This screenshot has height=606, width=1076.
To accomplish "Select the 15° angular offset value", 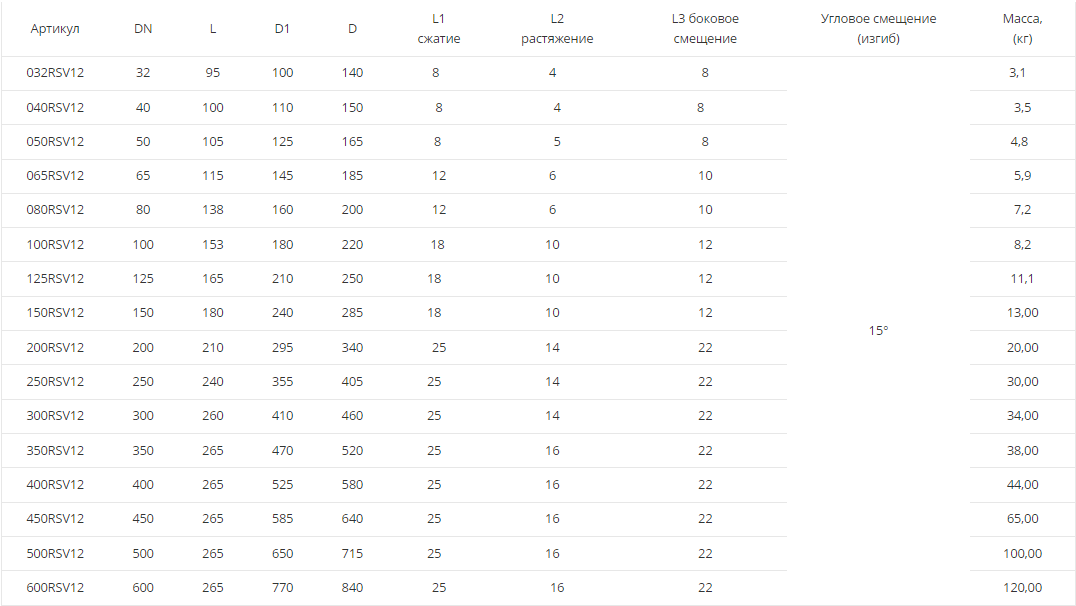I will [878, 331].
